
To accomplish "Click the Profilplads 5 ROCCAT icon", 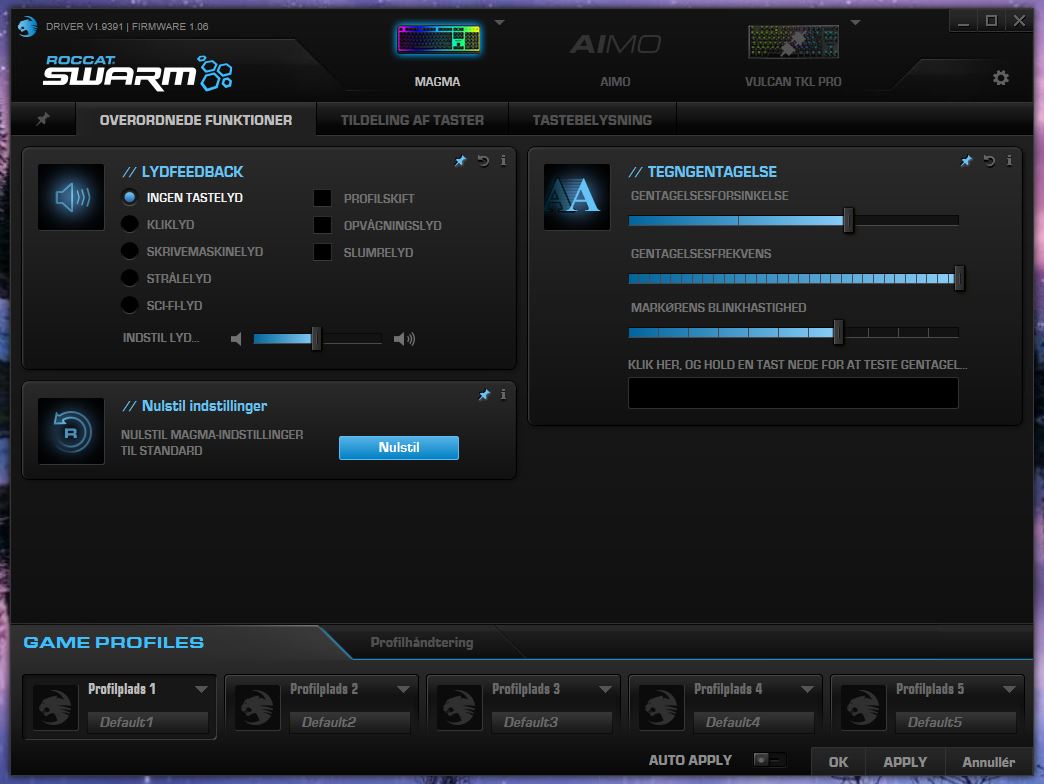I will tap(864, 707).
